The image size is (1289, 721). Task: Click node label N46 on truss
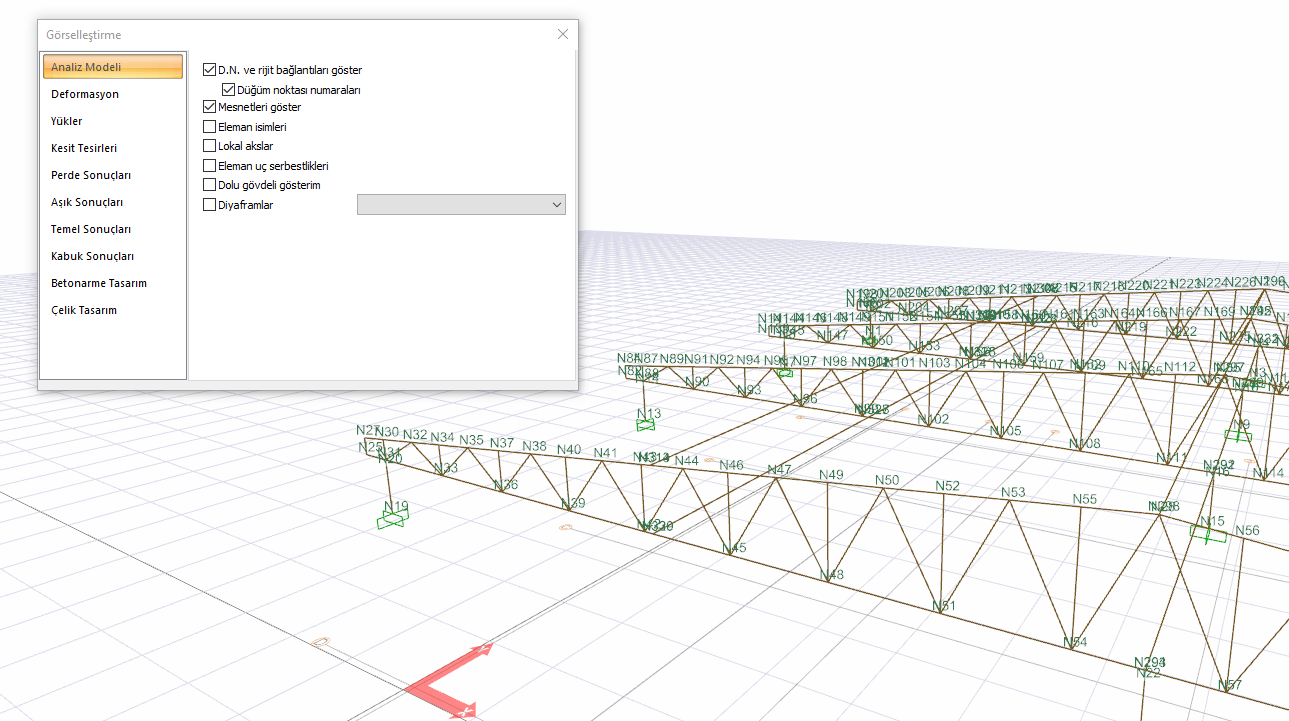pos(732,465)
